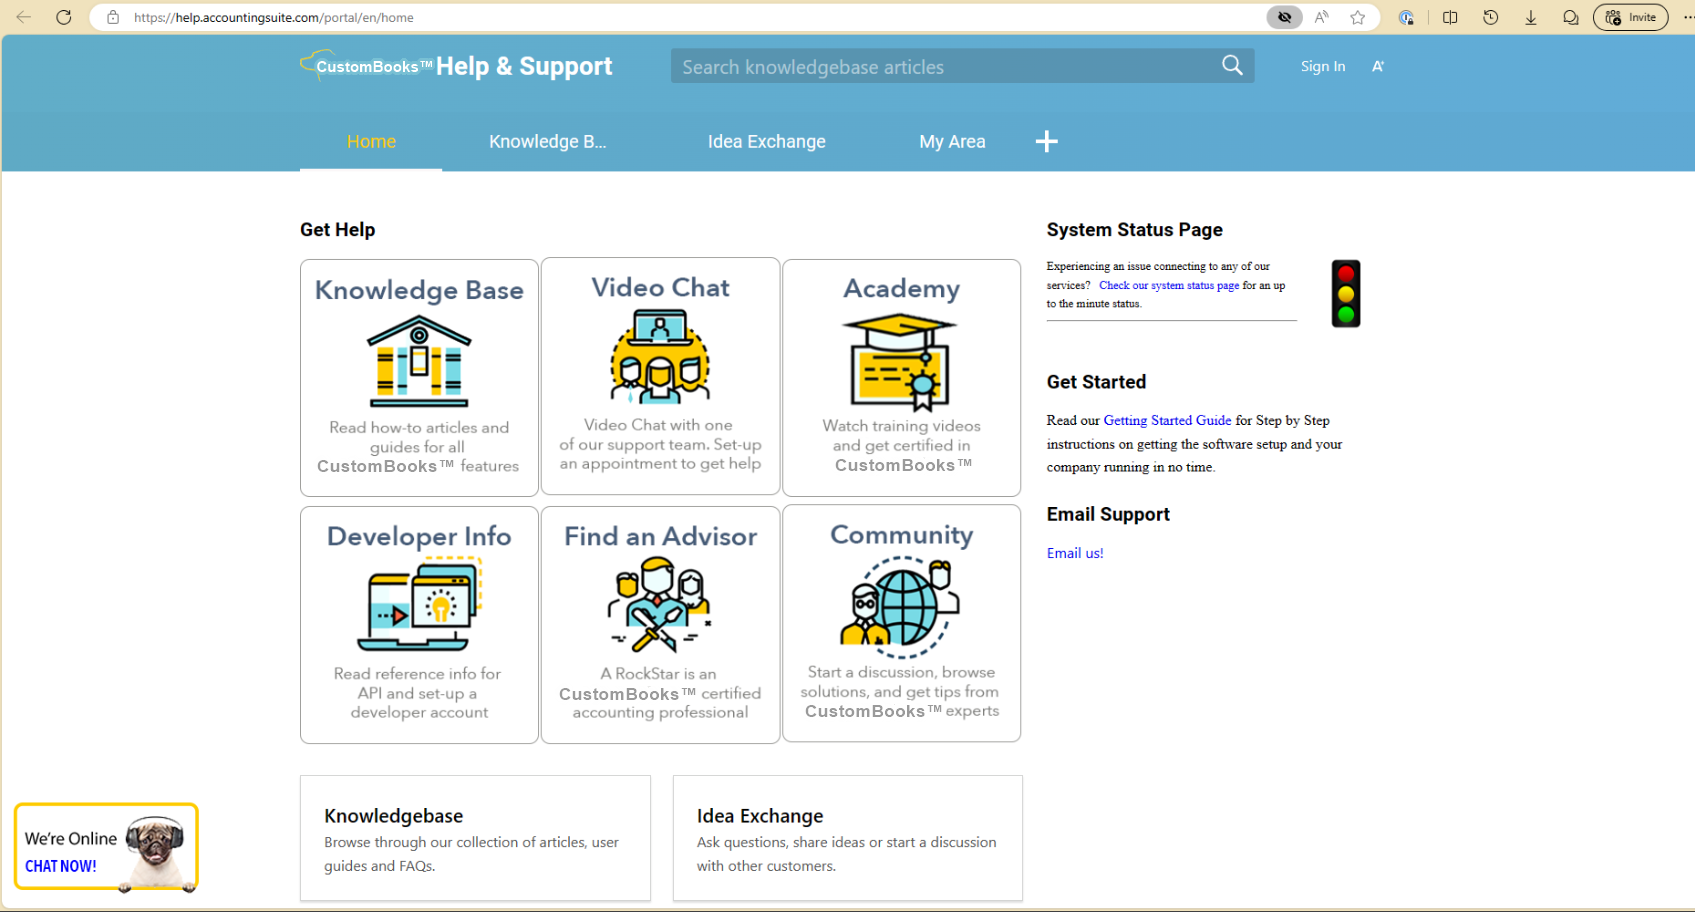The image size is (1695, 912).
Task: Open the font size accessibility icon
Action: point(1377,66)
